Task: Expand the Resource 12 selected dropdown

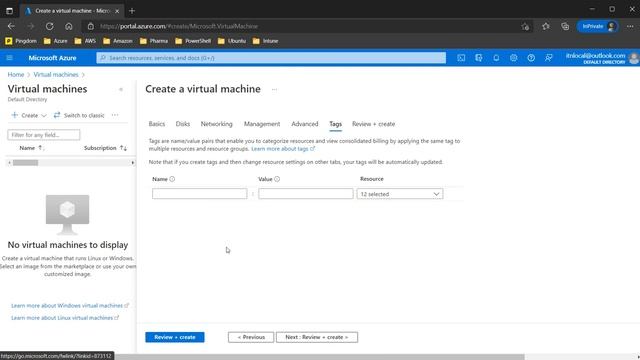Action: coord(400,194)
